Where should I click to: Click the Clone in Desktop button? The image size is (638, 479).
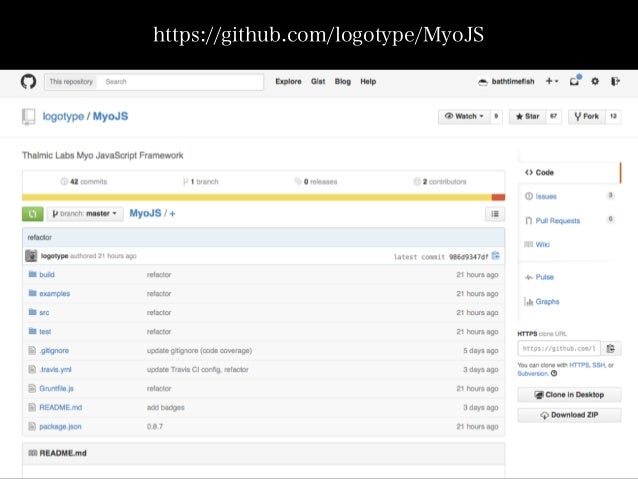point(569,395)
